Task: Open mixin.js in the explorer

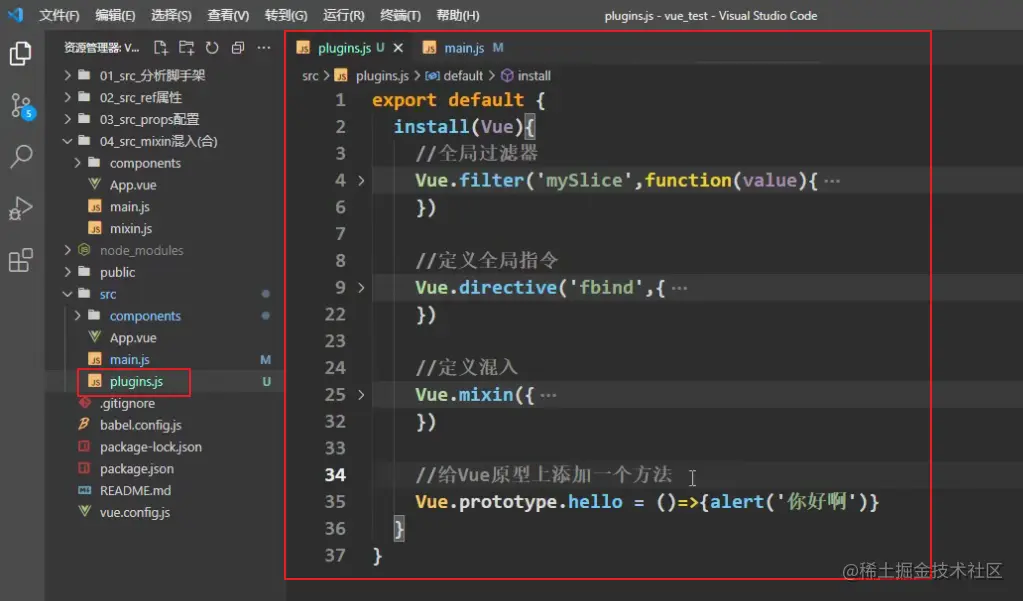Action: (130, 228)
